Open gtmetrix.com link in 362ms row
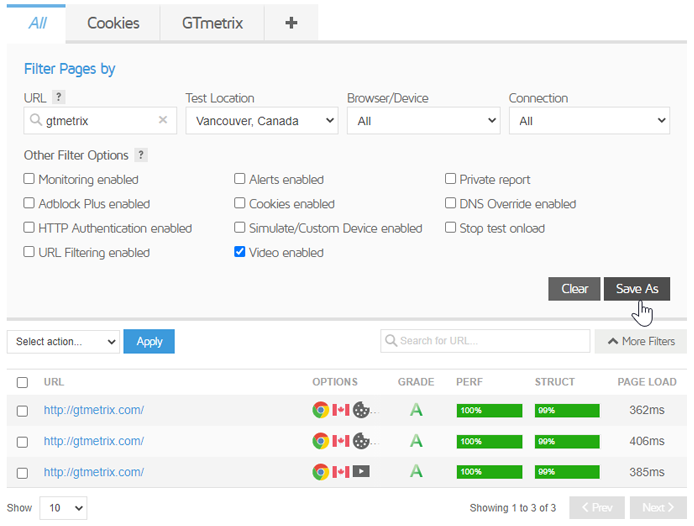 (94, 410)
